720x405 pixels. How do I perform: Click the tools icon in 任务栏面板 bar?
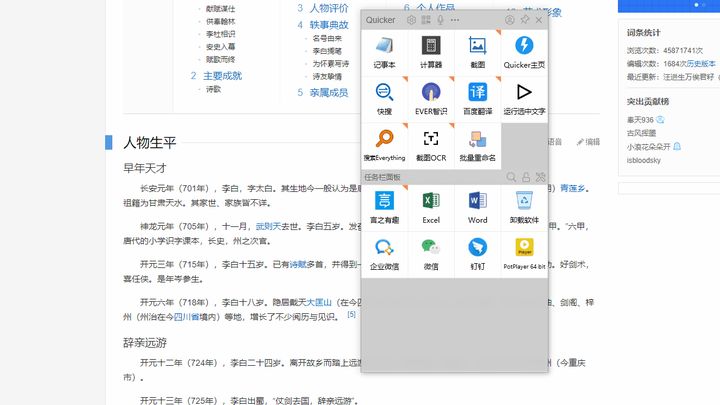click(540, 177)
